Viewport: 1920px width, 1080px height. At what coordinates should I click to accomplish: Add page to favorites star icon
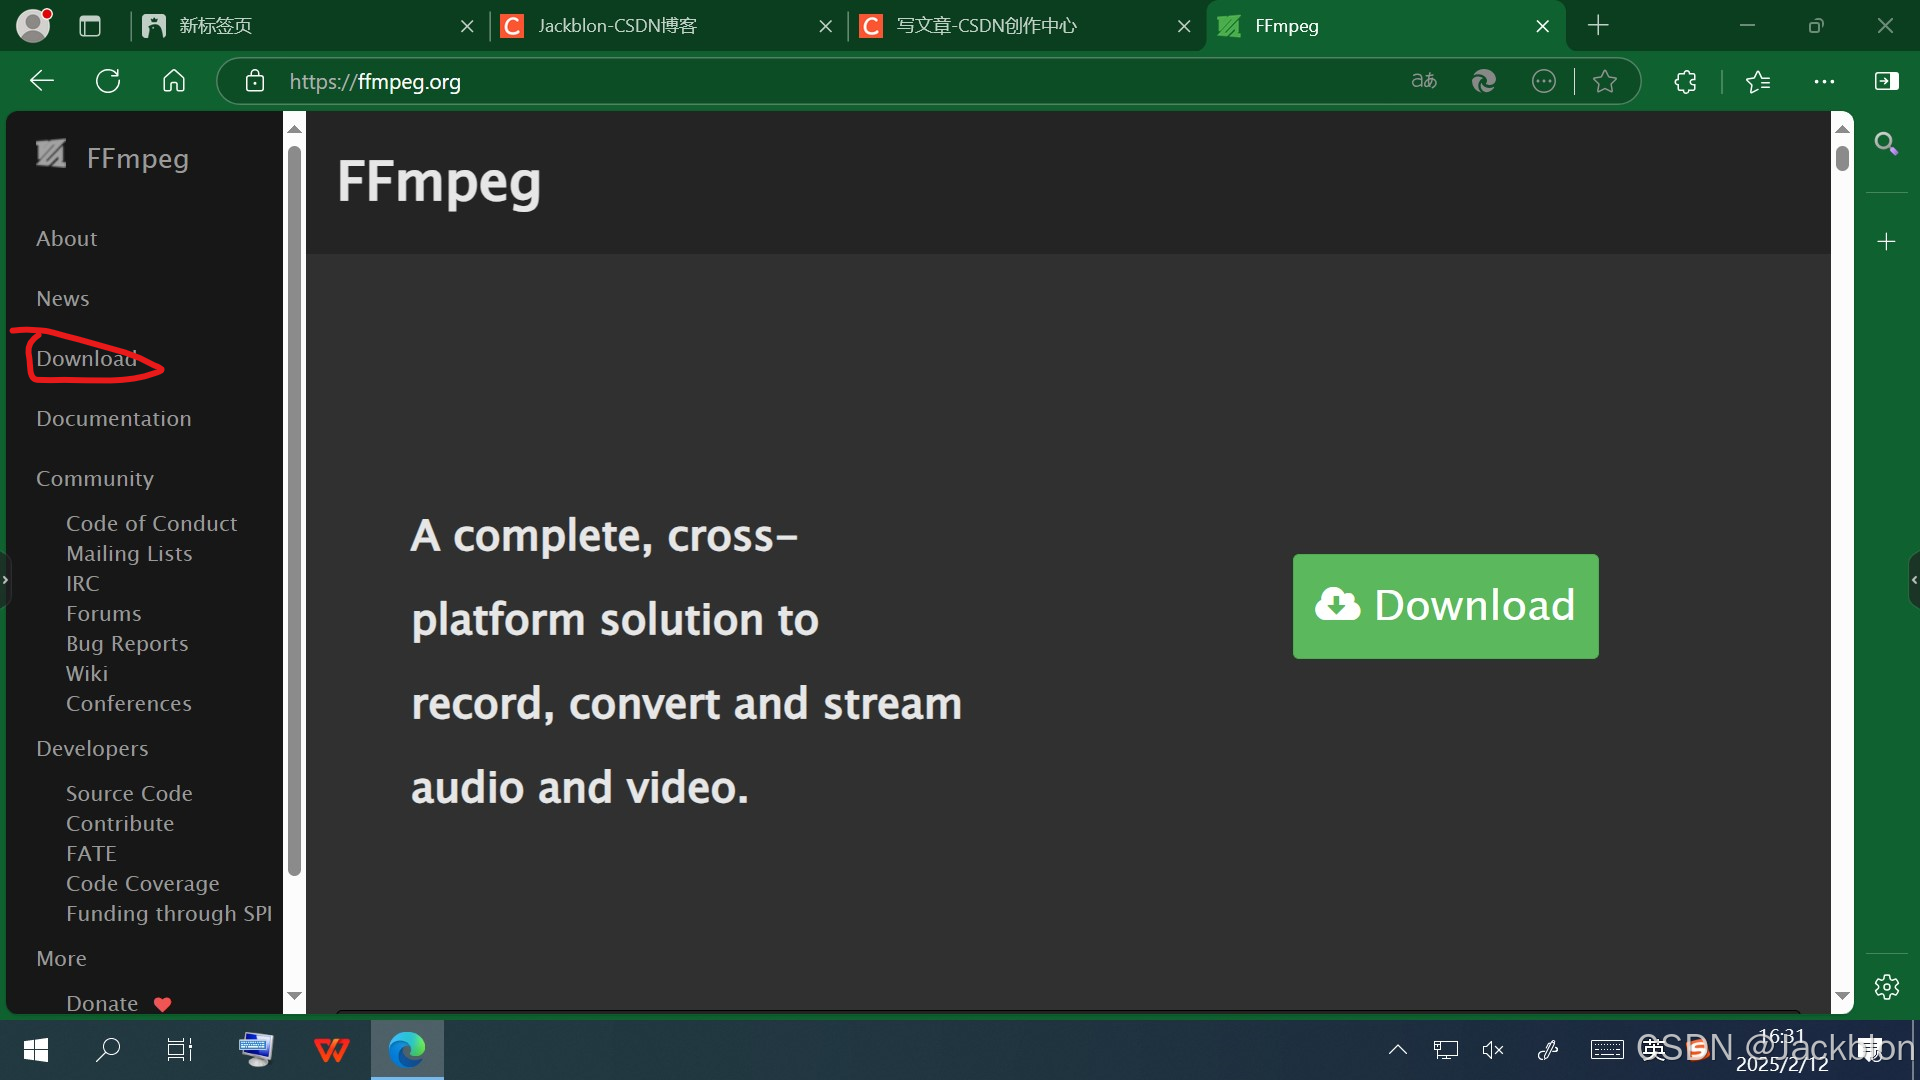pos(1605,81)
